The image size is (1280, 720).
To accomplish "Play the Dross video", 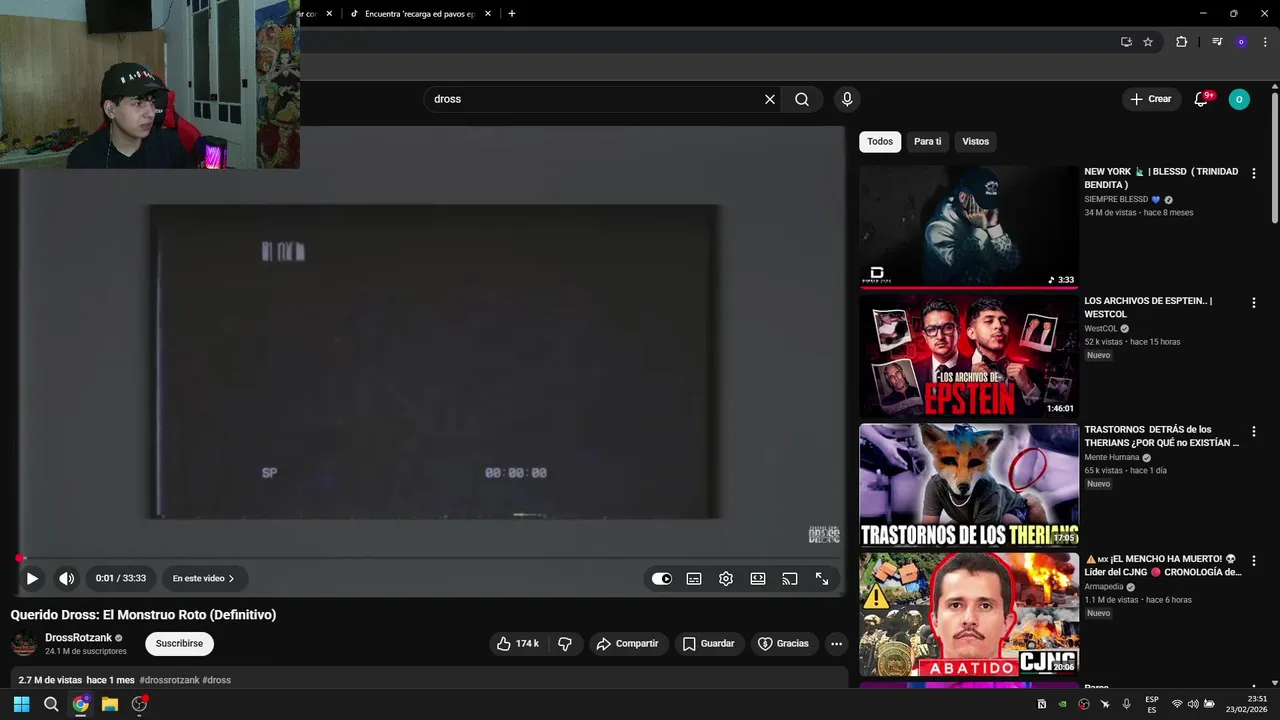I will [x=32, y=578].
